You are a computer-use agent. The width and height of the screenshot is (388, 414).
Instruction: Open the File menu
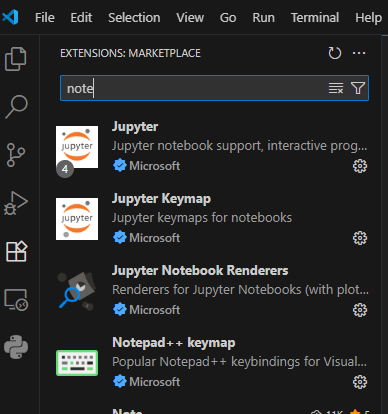click(45, 17)
